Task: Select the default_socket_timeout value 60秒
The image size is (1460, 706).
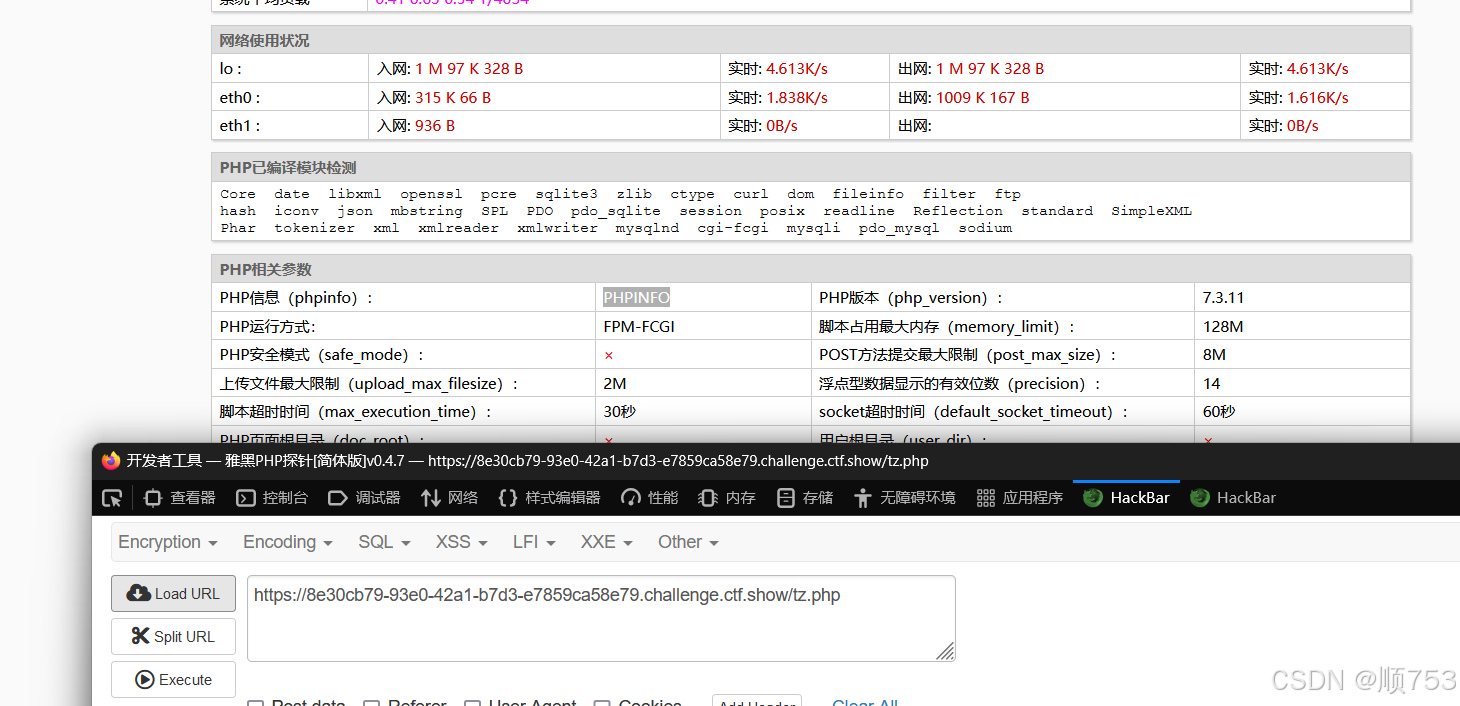Action: [x=1219, y=412]
